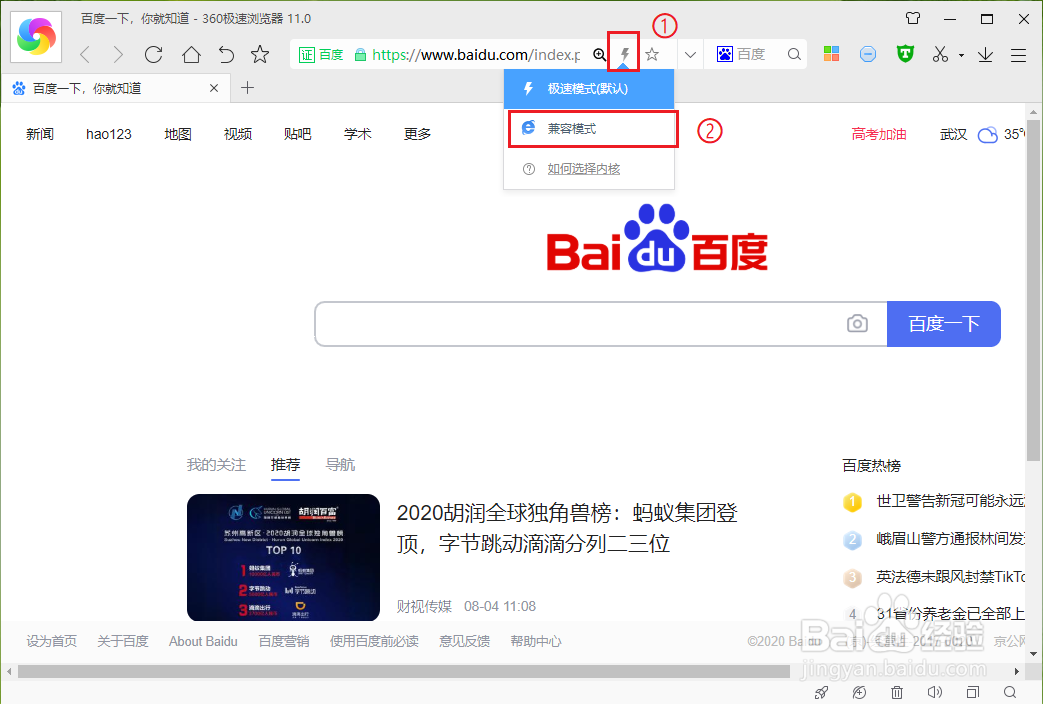The height and width of the screenshot is (704, 1043).
Task: Click the blue round extension icon
Action: (867, 54)
